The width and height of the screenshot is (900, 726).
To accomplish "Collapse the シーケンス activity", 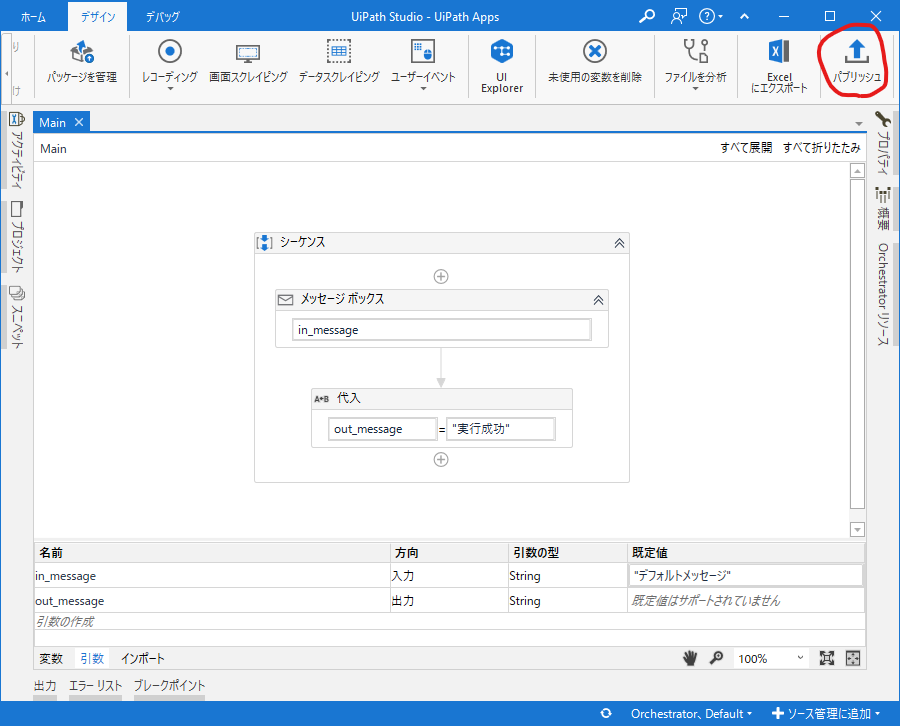I will [x=619, y=243].
